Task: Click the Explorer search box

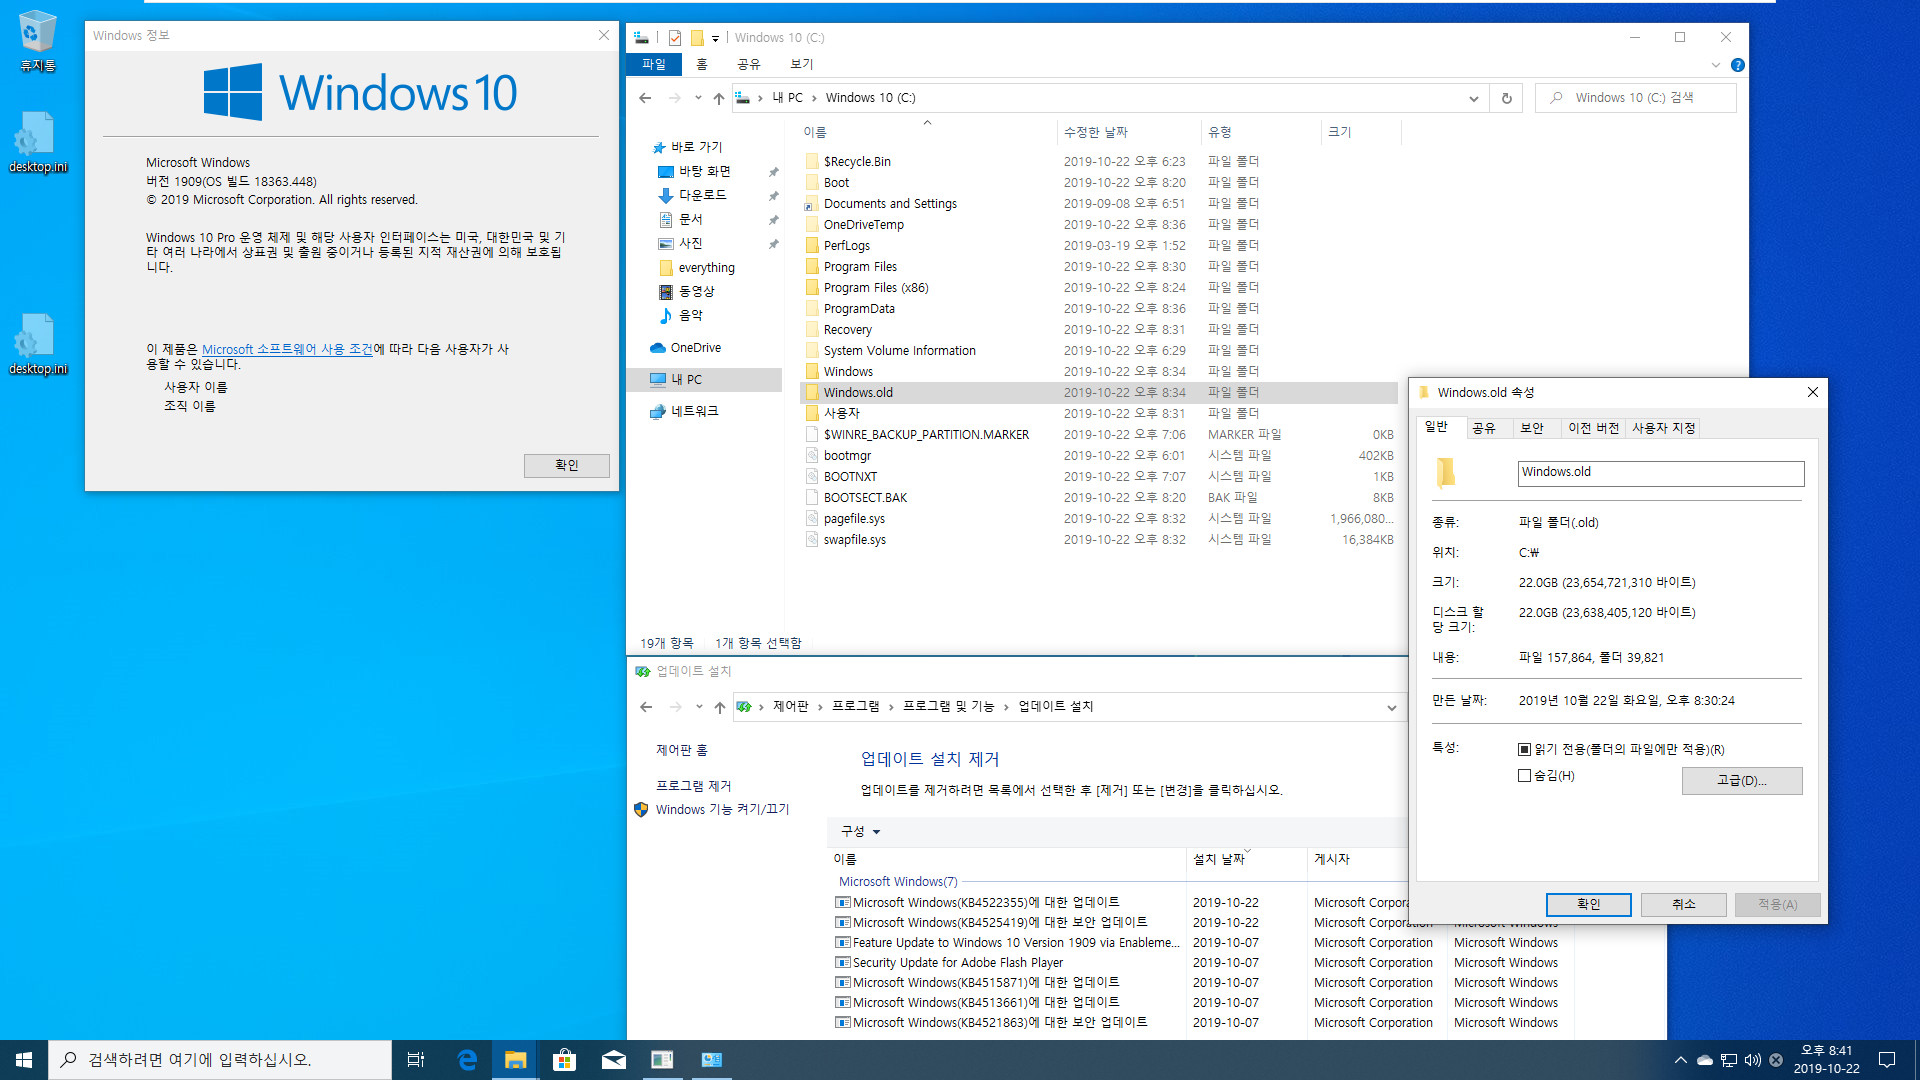Action: (x=1636, y=98)
